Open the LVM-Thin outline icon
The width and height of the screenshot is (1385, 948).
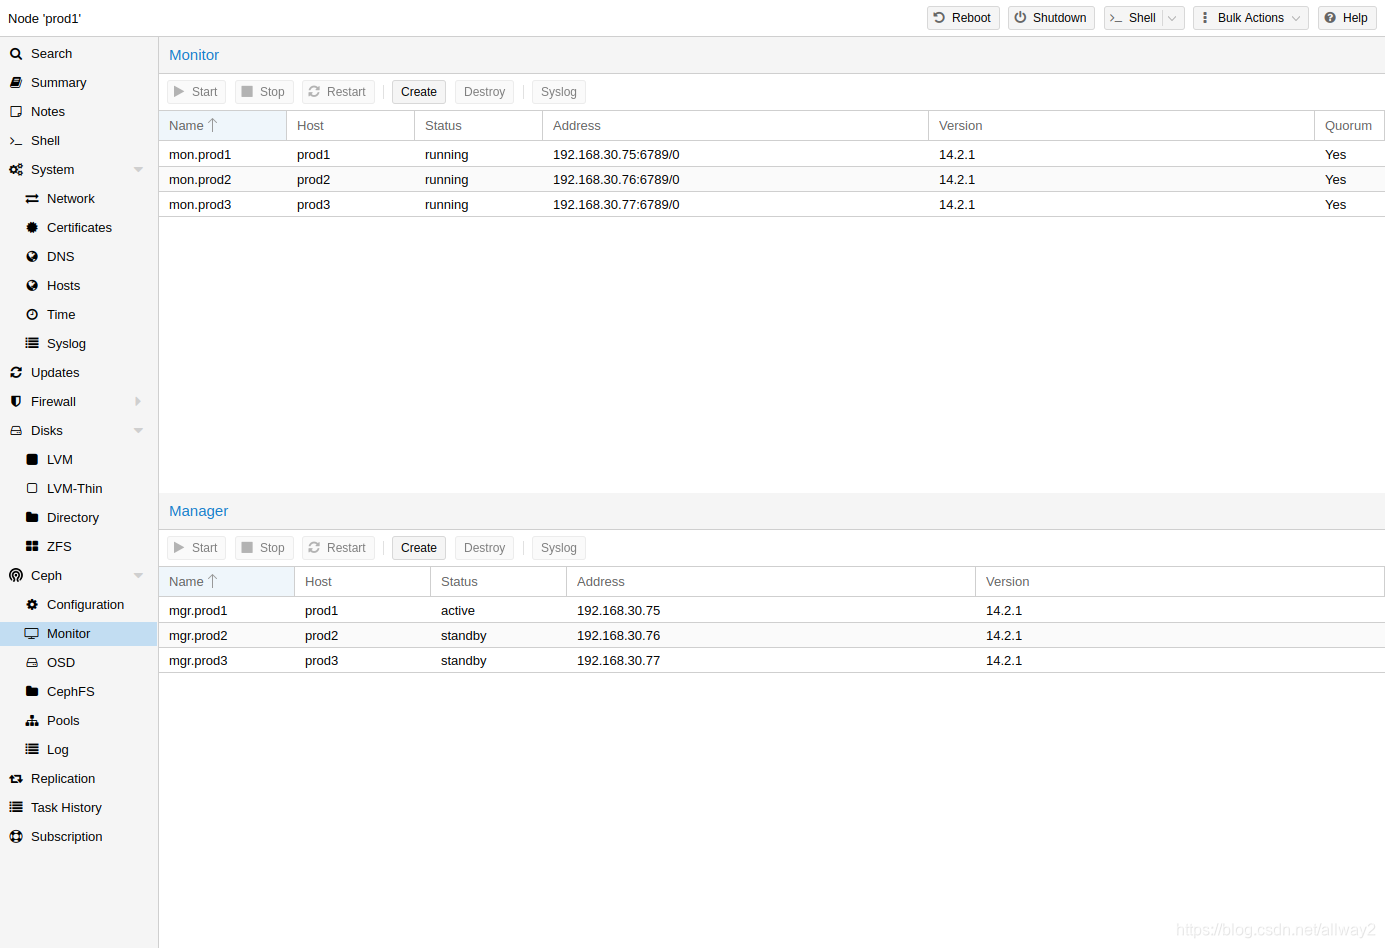32,489
